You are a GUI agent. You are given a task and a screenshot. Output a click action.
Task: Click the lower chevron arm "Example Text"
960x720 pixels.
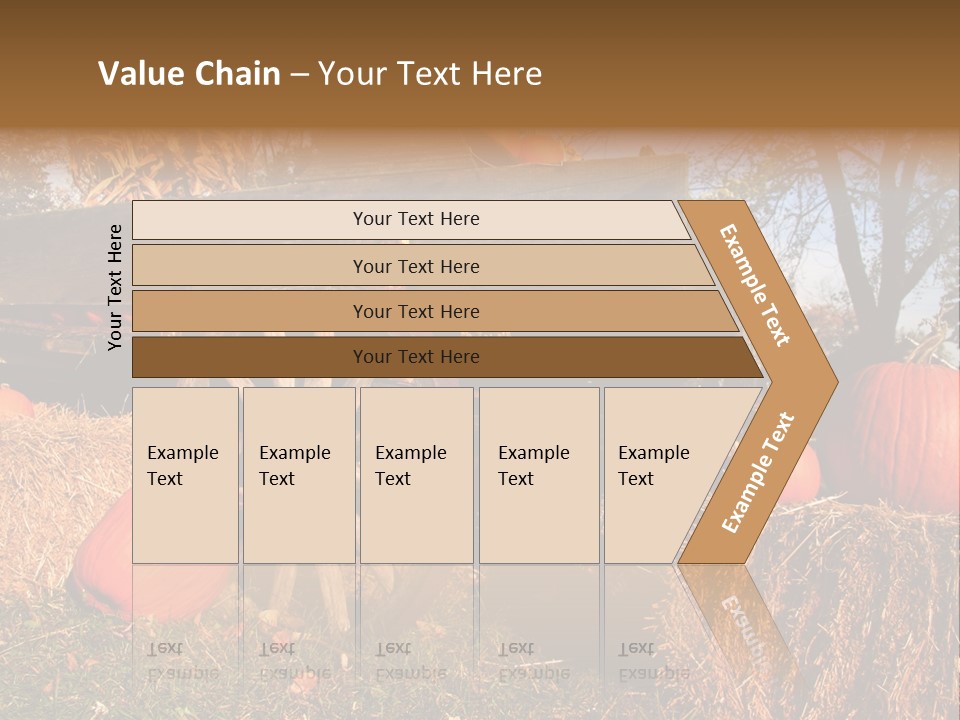point(758,472)
